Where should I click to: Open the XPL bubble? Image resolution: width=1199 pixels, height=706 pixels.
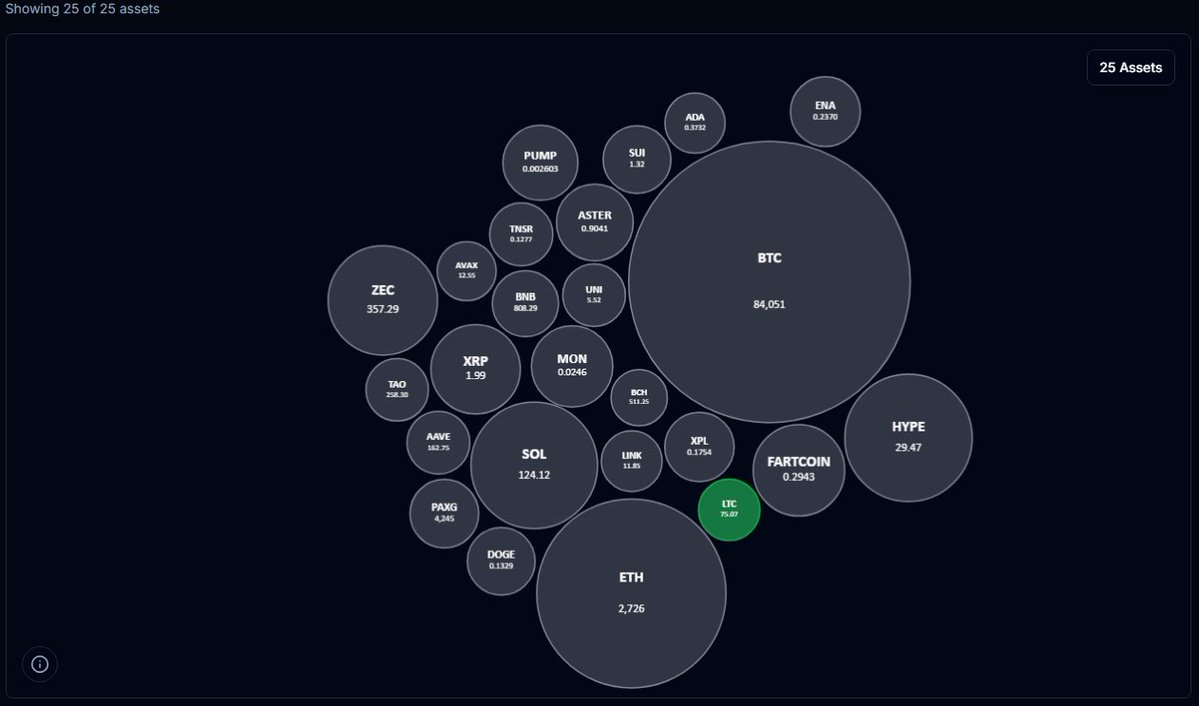(x=699, y=447)
